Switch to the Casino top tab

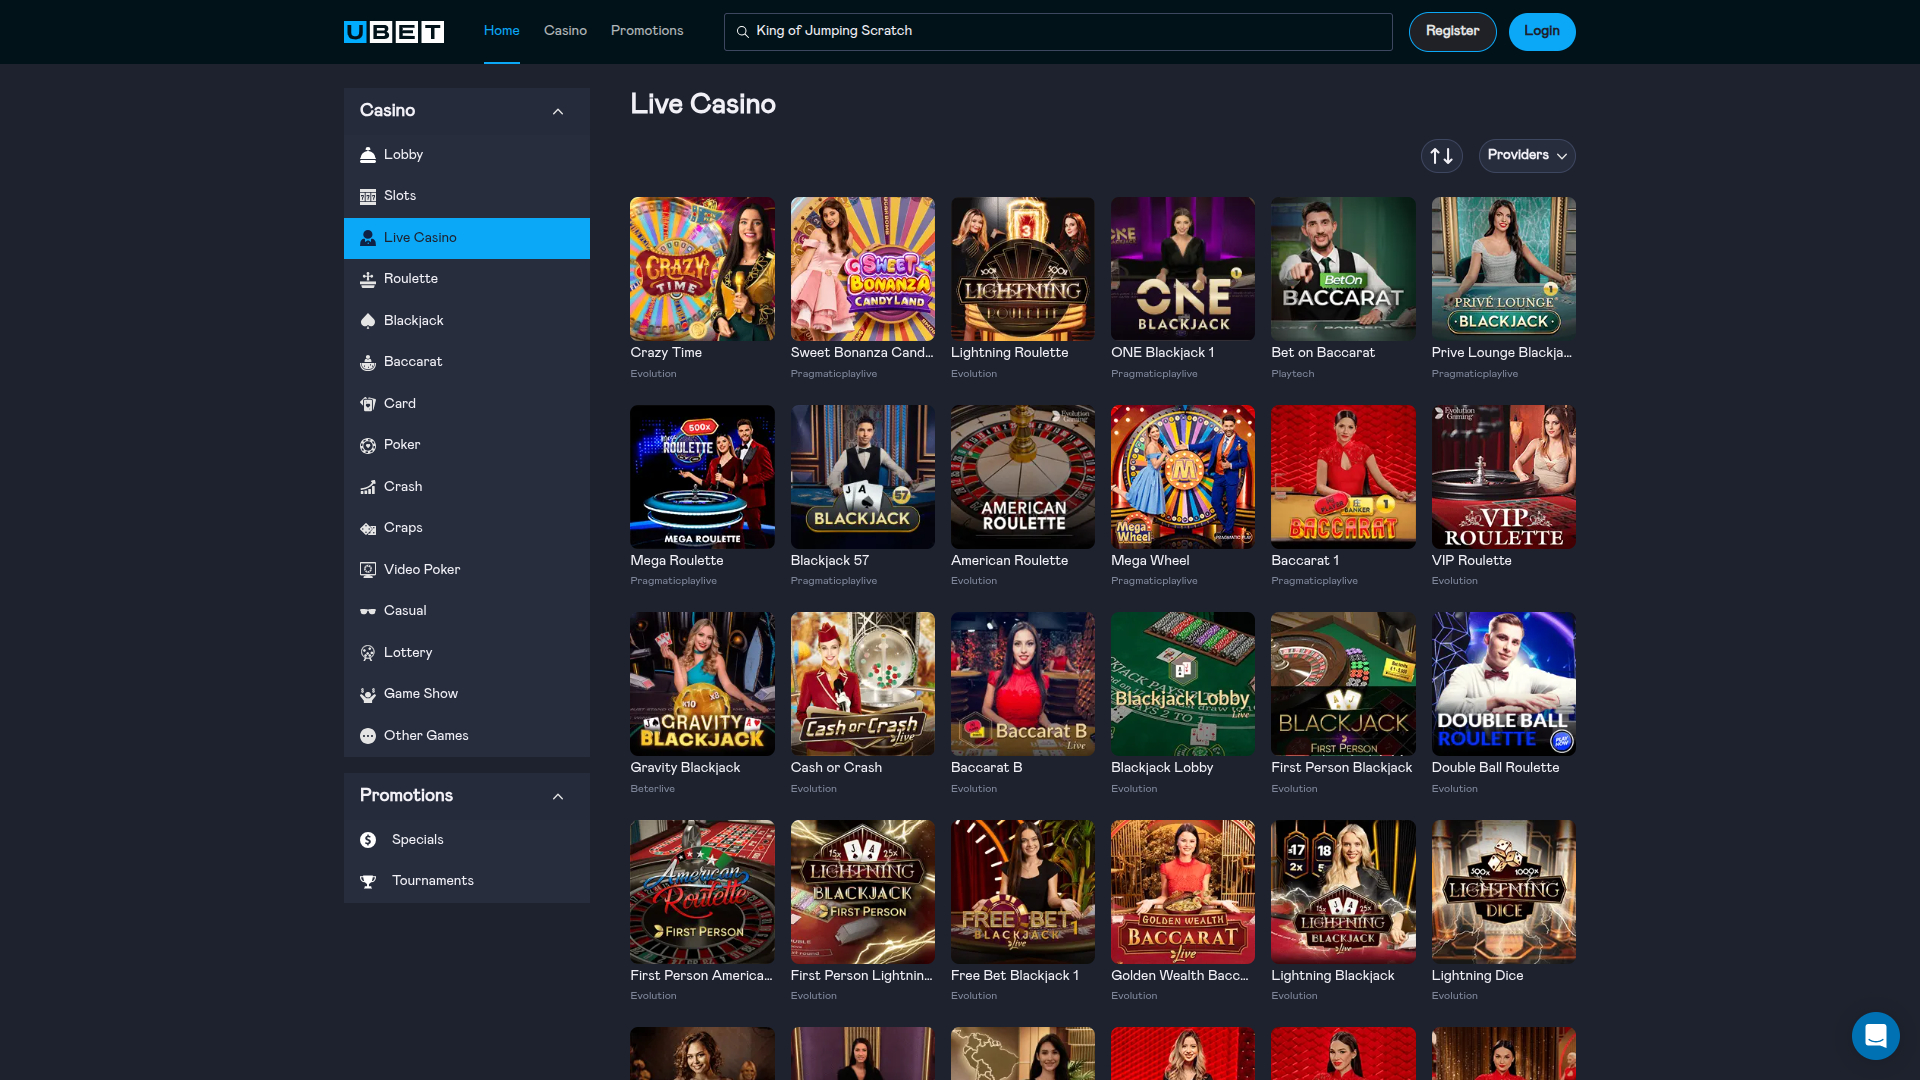pos(565,31)
